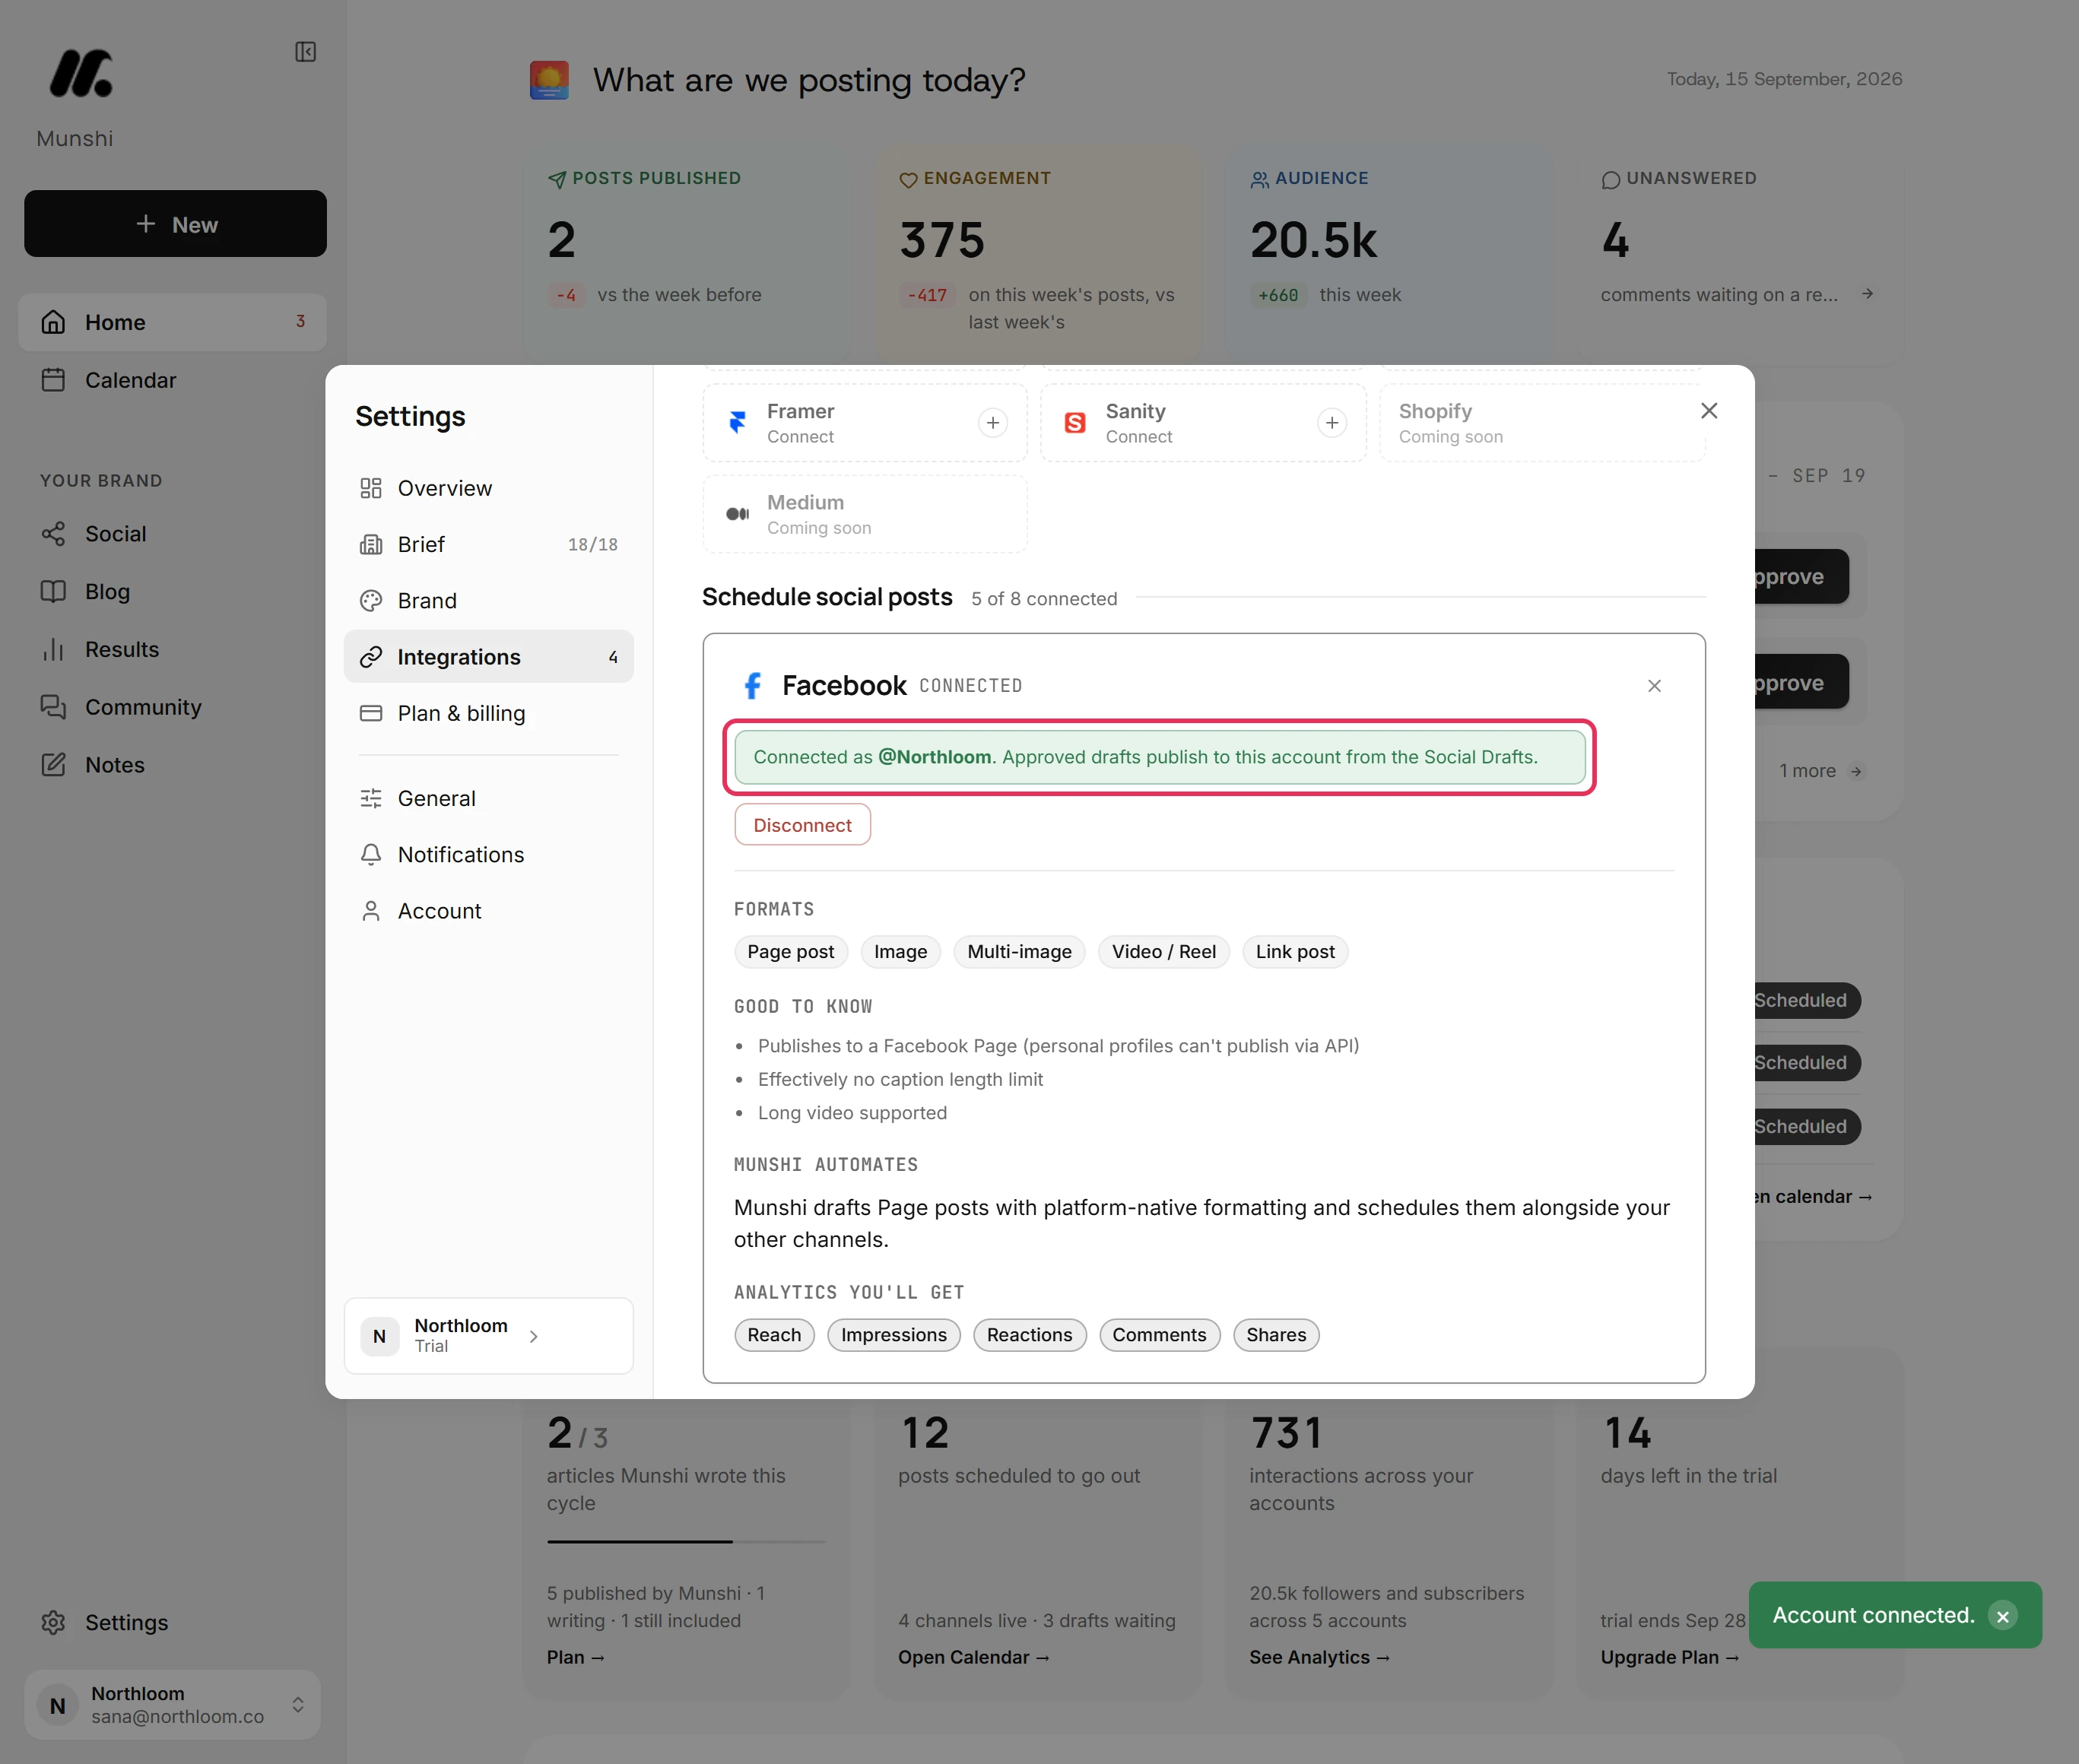Screen dimensions: 2079x1764
Task: Click the Sanity Connect card
Action: pyautogui.click(x=1204, y=423)
